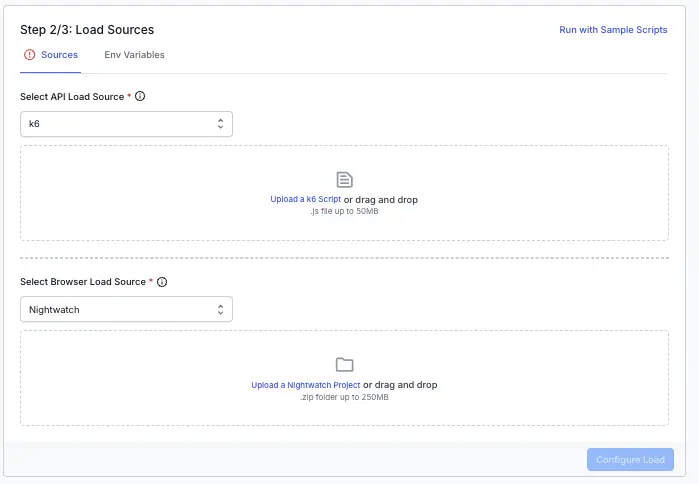This screenshot has height=484, width=699.
Task: Open the k6 API load source dropdown
Action: click(x=126, y=124)
